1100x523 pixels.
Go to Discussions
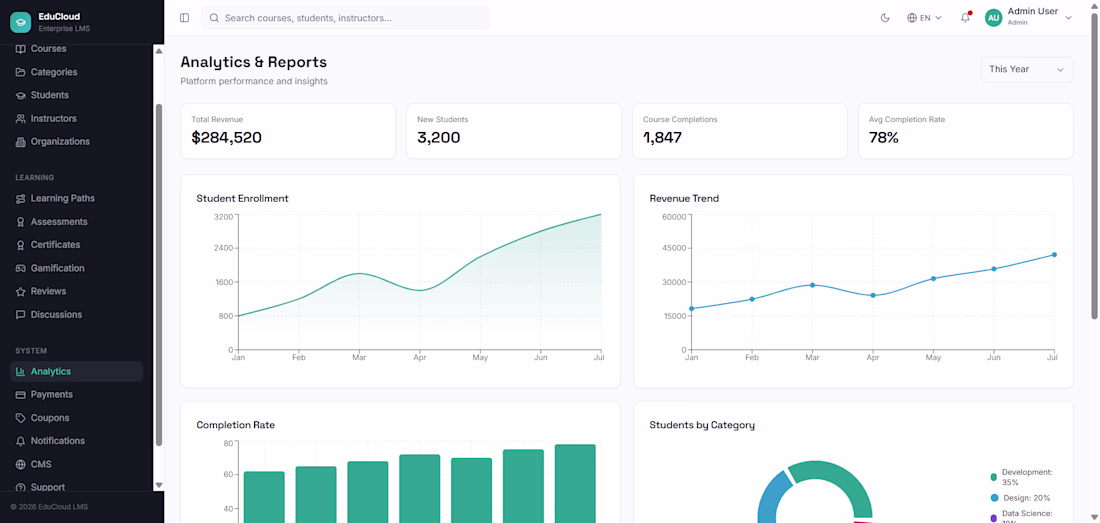click(76, 315)
